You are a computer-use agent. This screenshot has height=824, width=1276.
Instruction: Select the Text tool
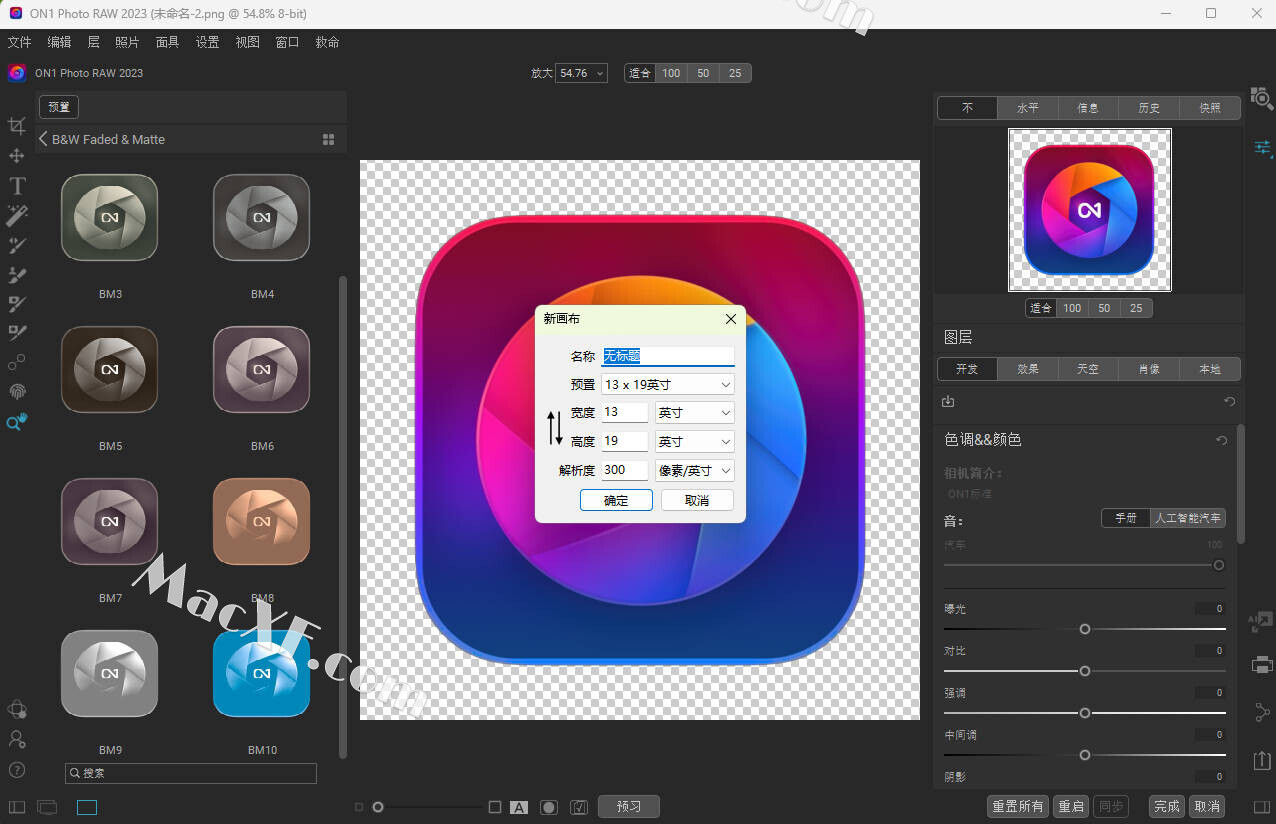17,186
